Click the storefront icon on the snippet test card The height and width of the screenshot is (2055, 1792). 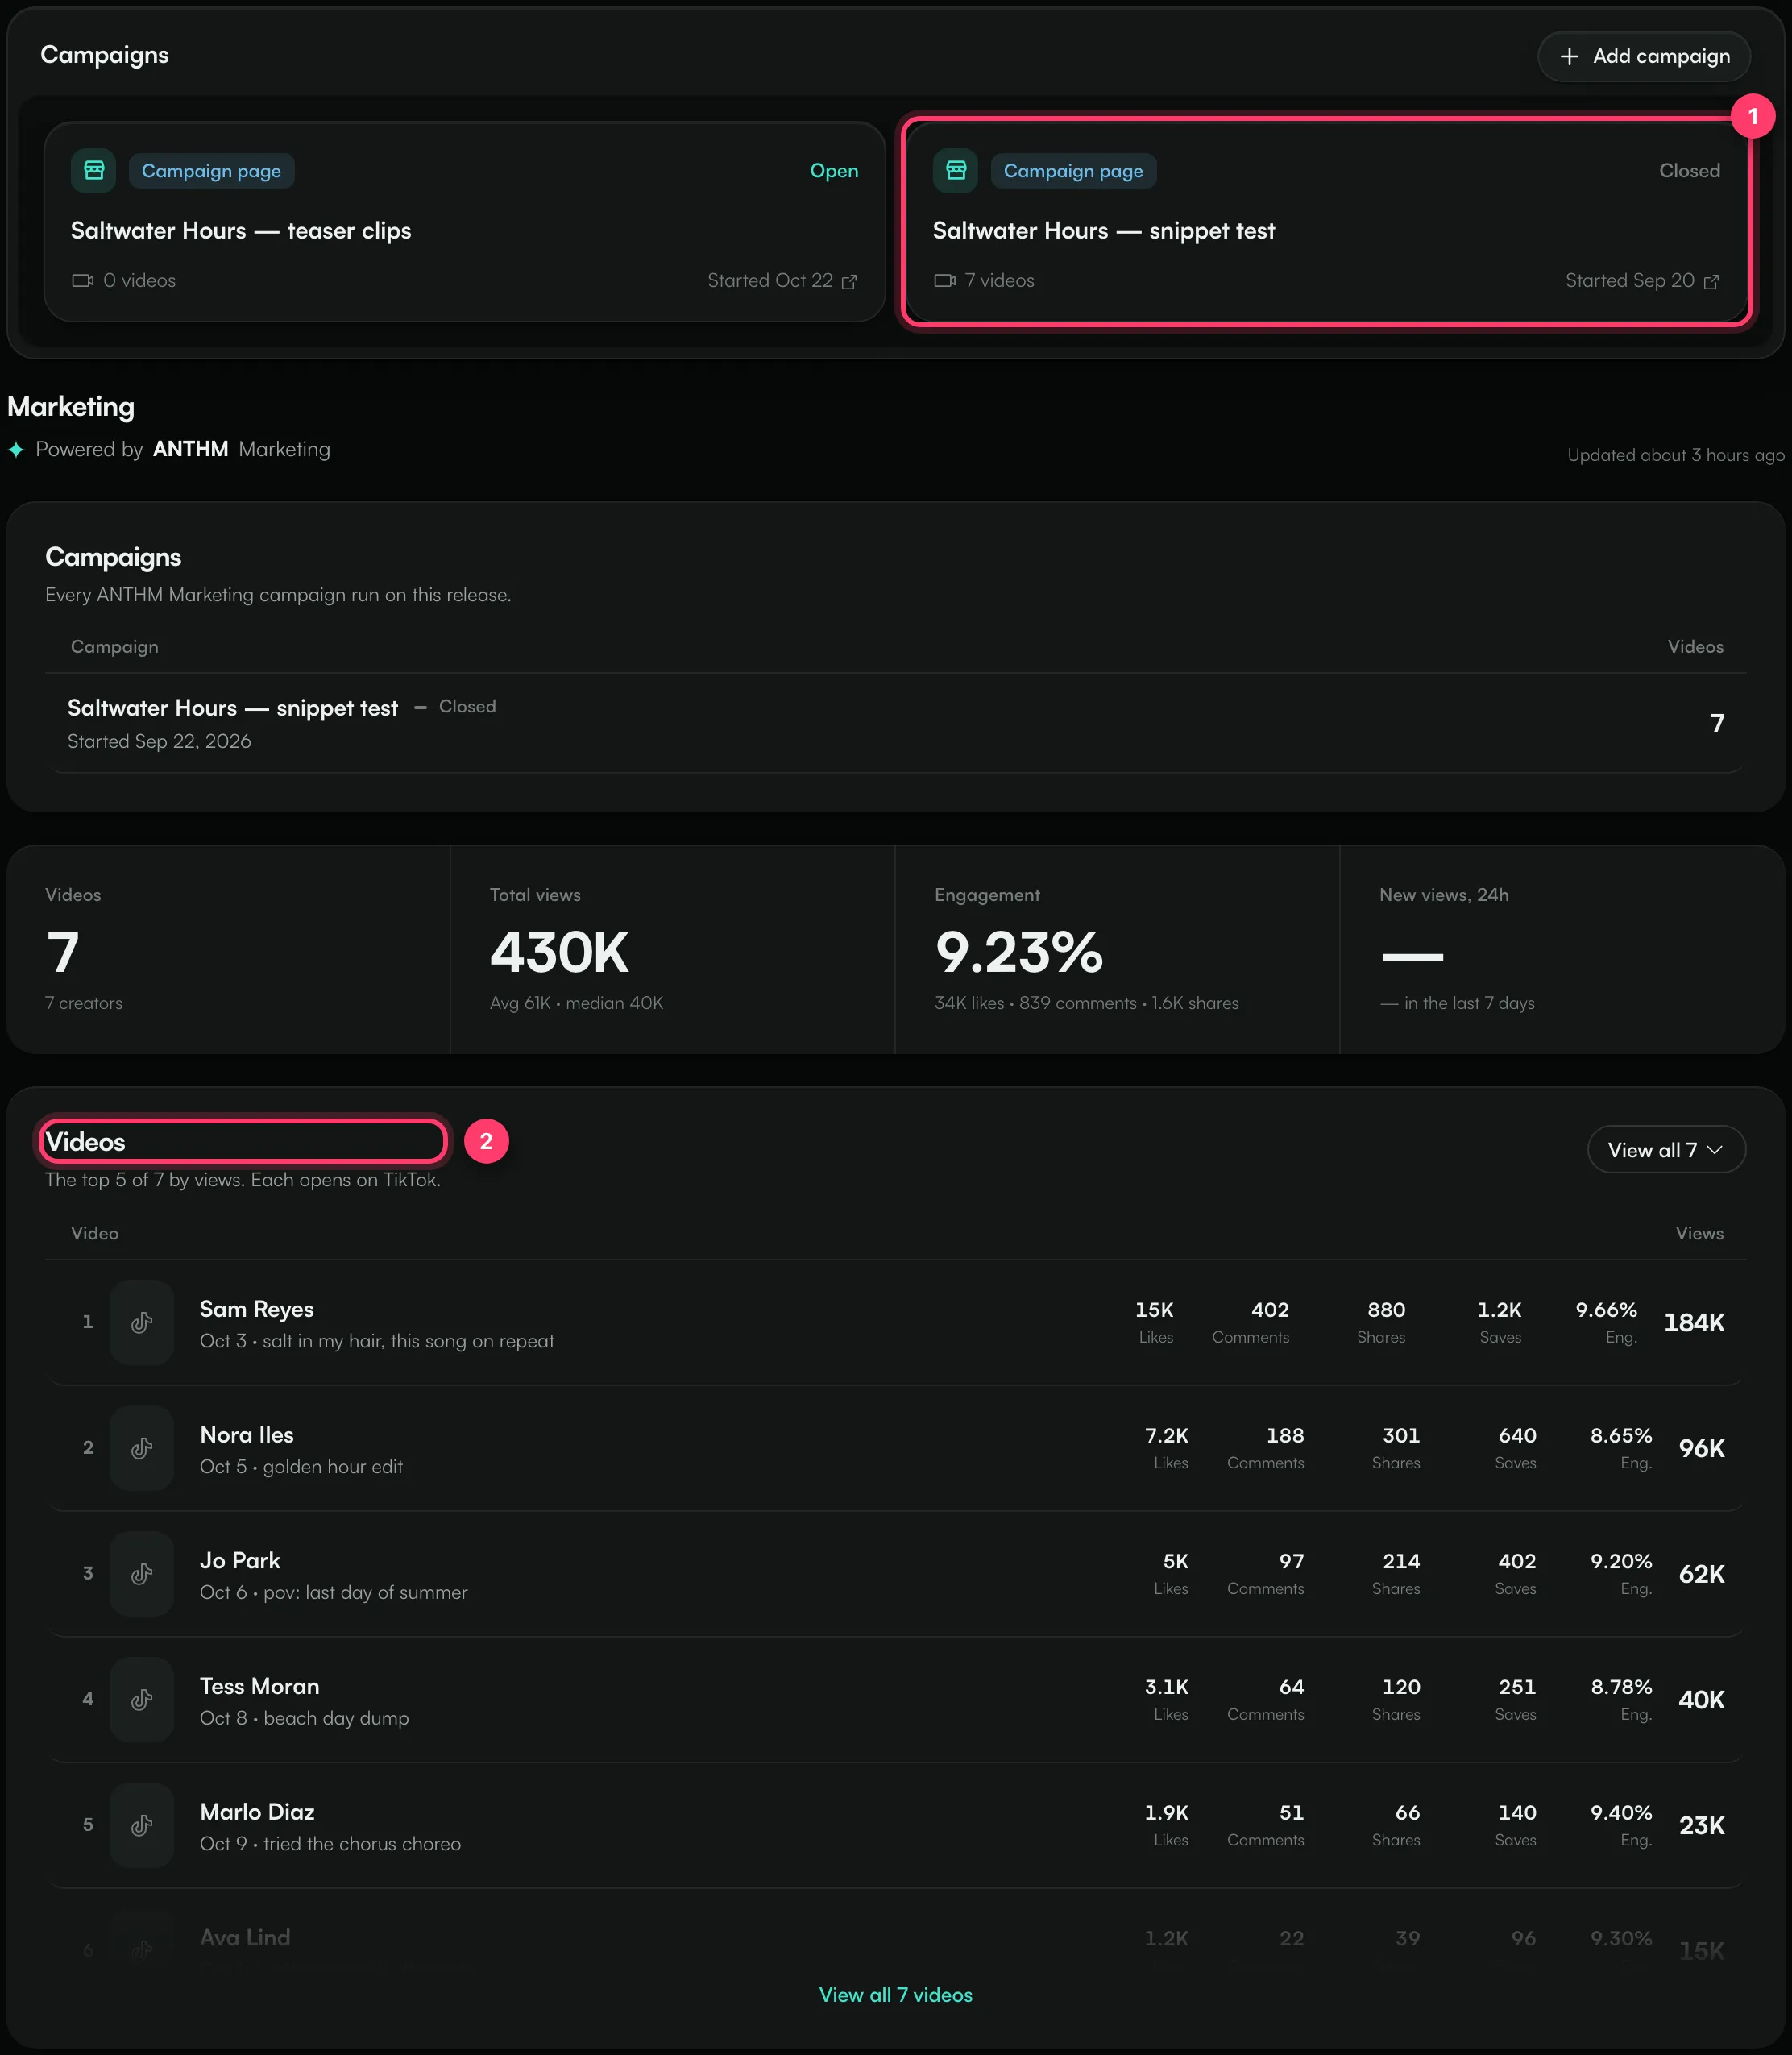956,171
